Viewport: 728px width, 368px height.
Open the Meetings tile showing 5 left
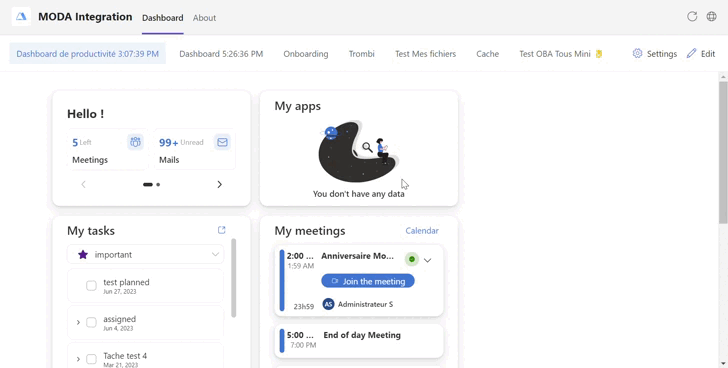[x=108, y=149]
